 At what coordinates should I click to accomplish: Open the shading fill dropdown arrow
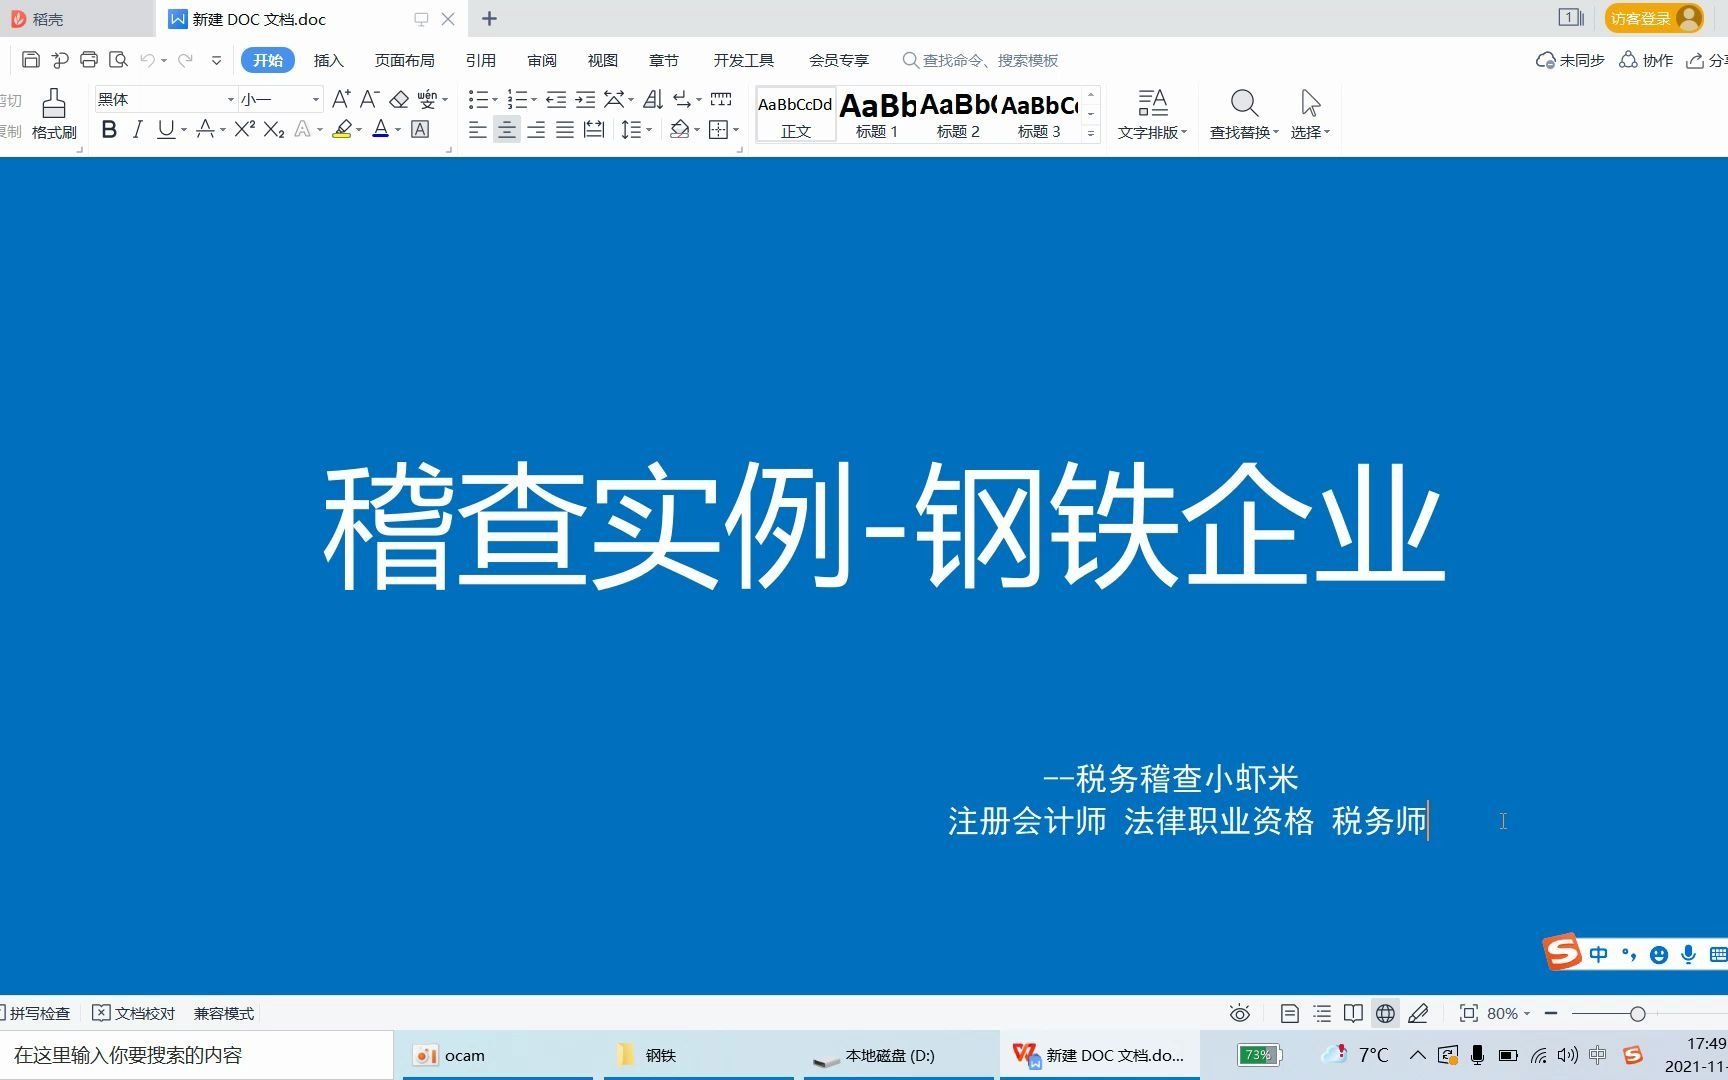point(697,130)
